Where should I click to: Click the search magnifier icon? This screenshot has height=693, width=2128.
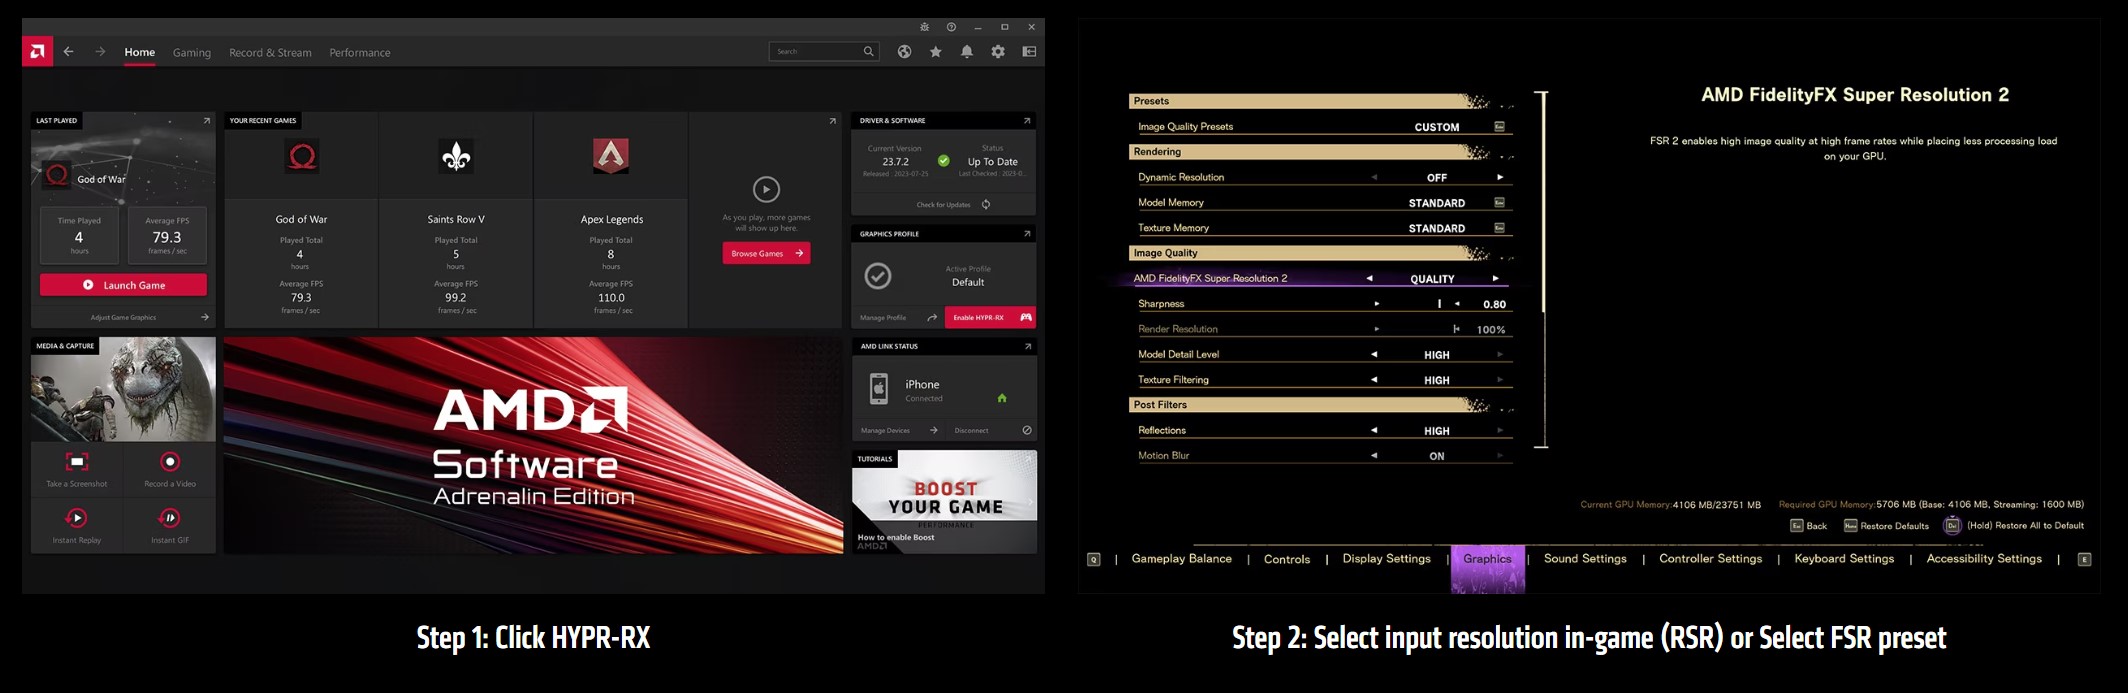click(868, 51)
